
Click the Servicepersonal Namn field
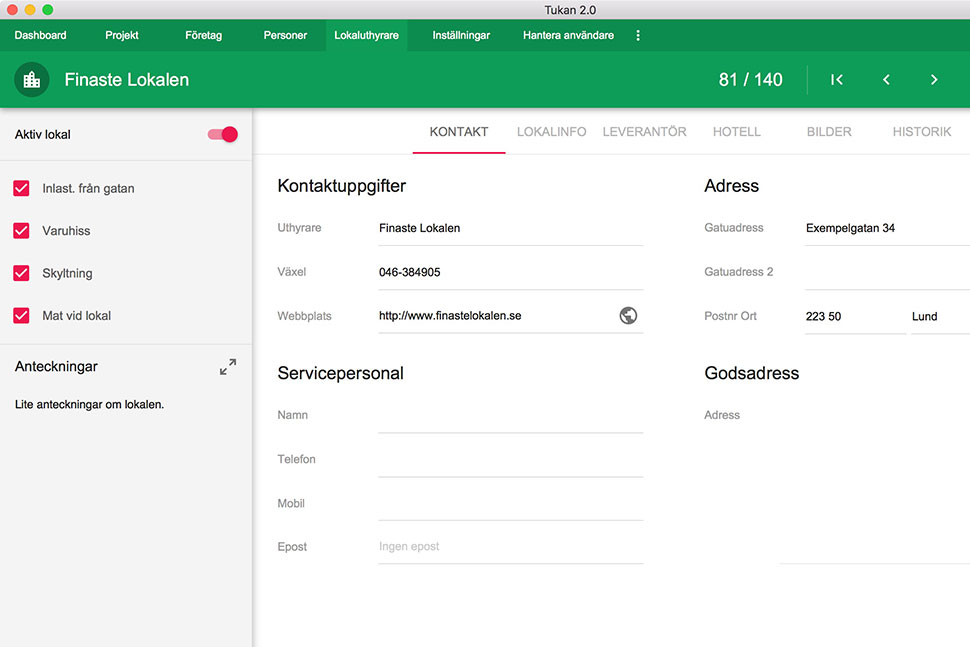pyautogui.click(x=511, y=416)
